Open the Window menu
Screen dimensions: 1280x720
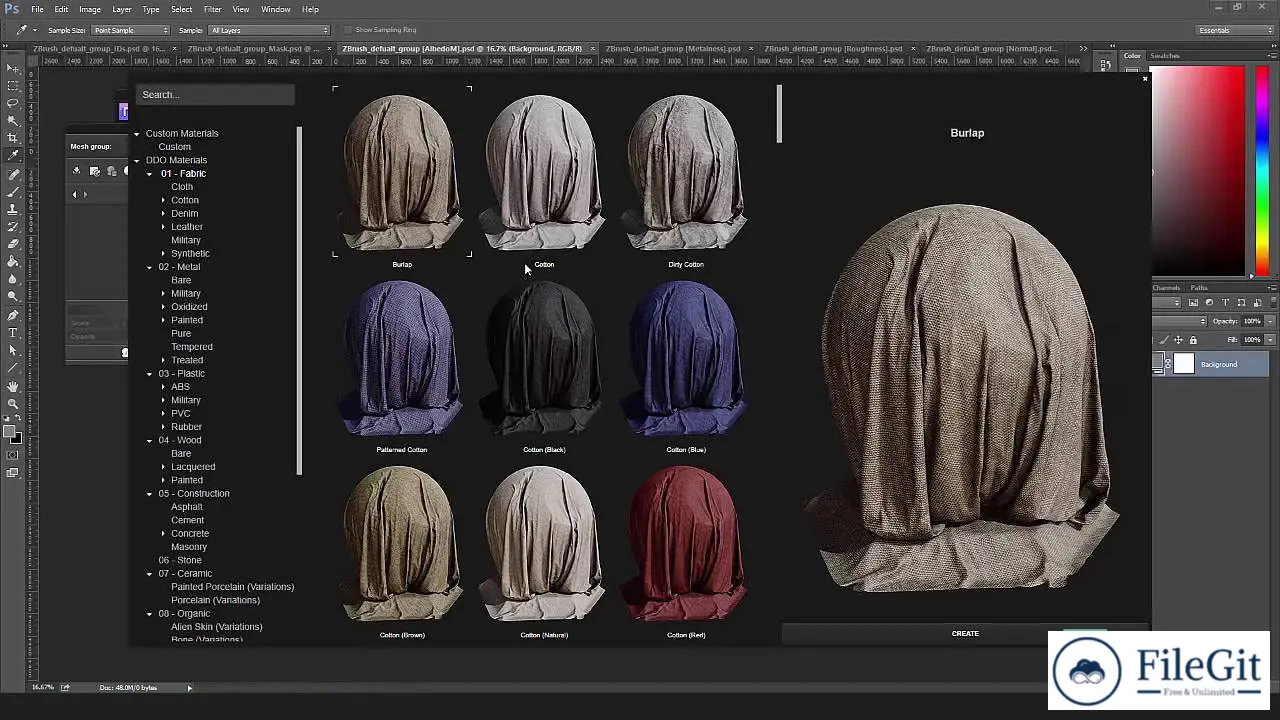[x=276, y=9]
